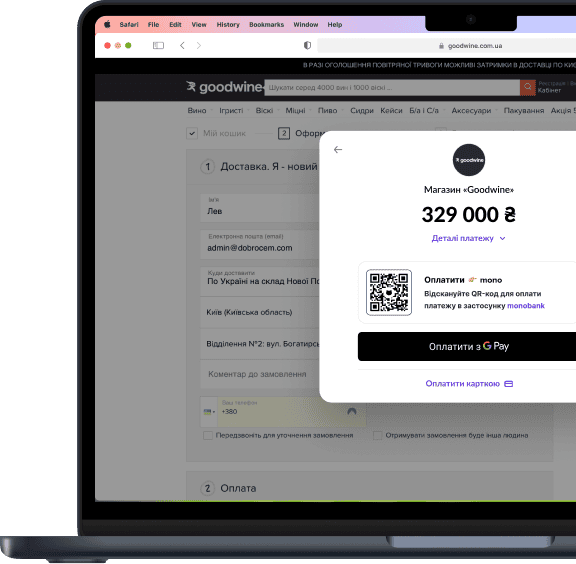The width and height of the screenshot is (576, 564).
Task: Click the Оплатити карткою link
Action: point(469,384)
